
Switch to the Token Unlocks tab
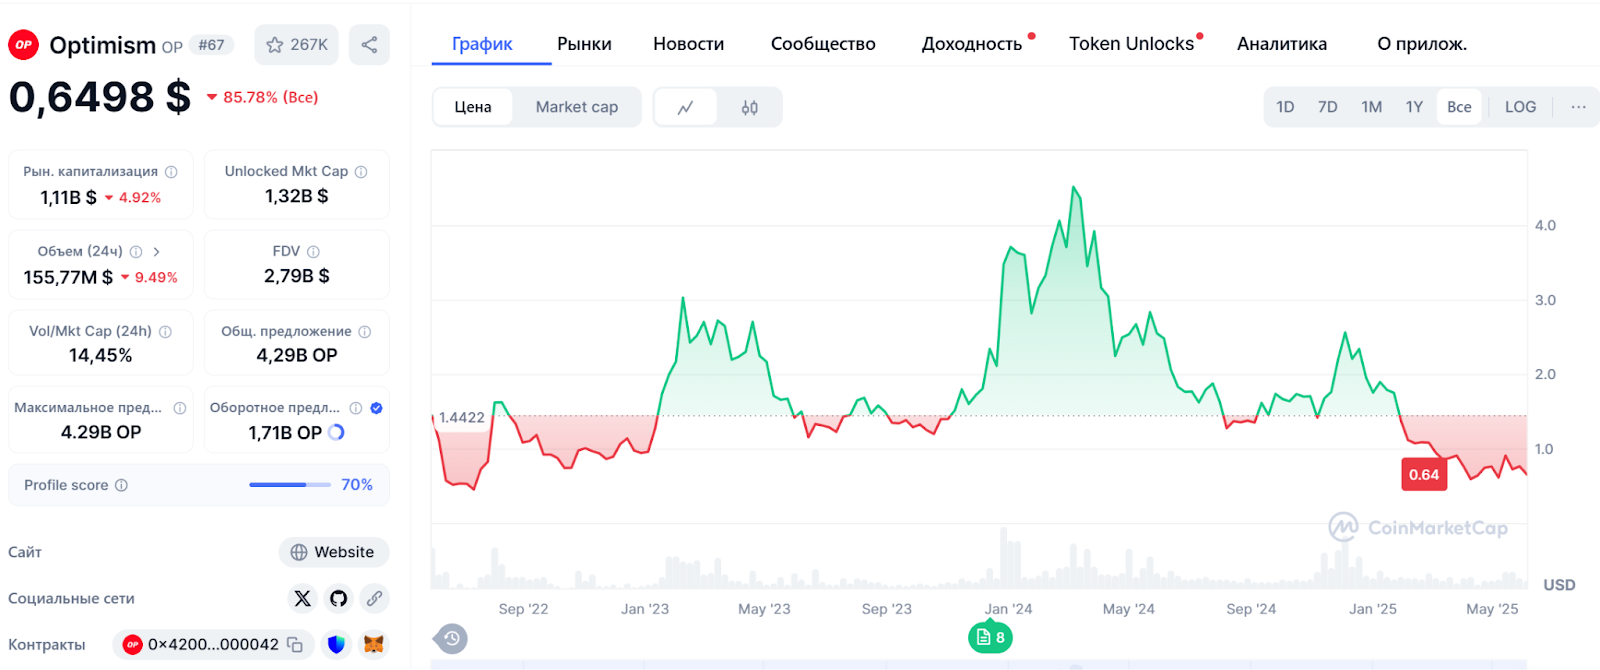point(1131,44)
